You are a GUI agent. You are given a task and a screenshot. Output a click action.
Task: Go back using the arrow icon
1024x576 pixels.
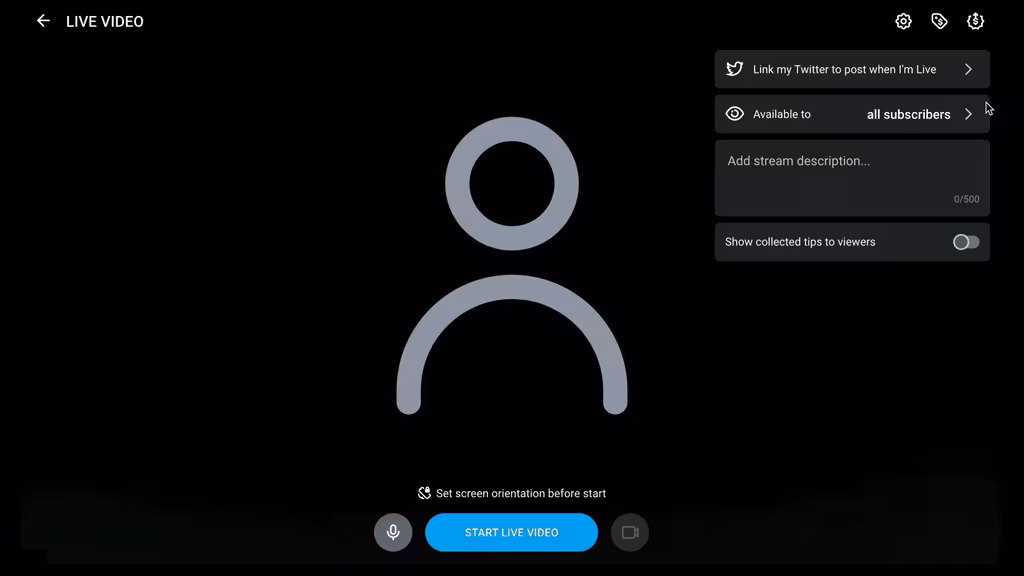pos(43,21)
